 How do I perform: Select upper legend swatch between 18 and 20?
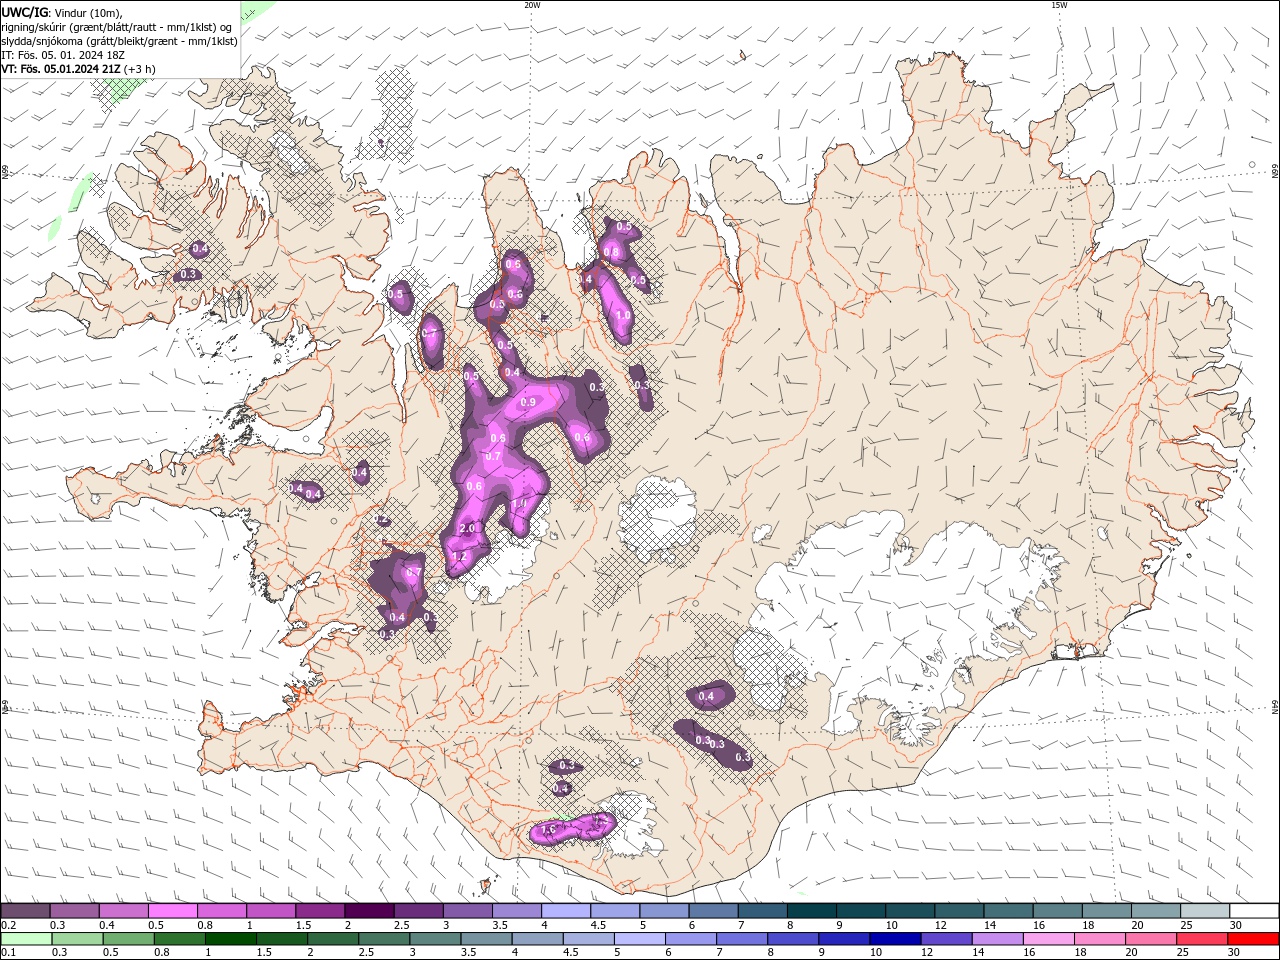pyautogui.click(x=1105, y=910)
